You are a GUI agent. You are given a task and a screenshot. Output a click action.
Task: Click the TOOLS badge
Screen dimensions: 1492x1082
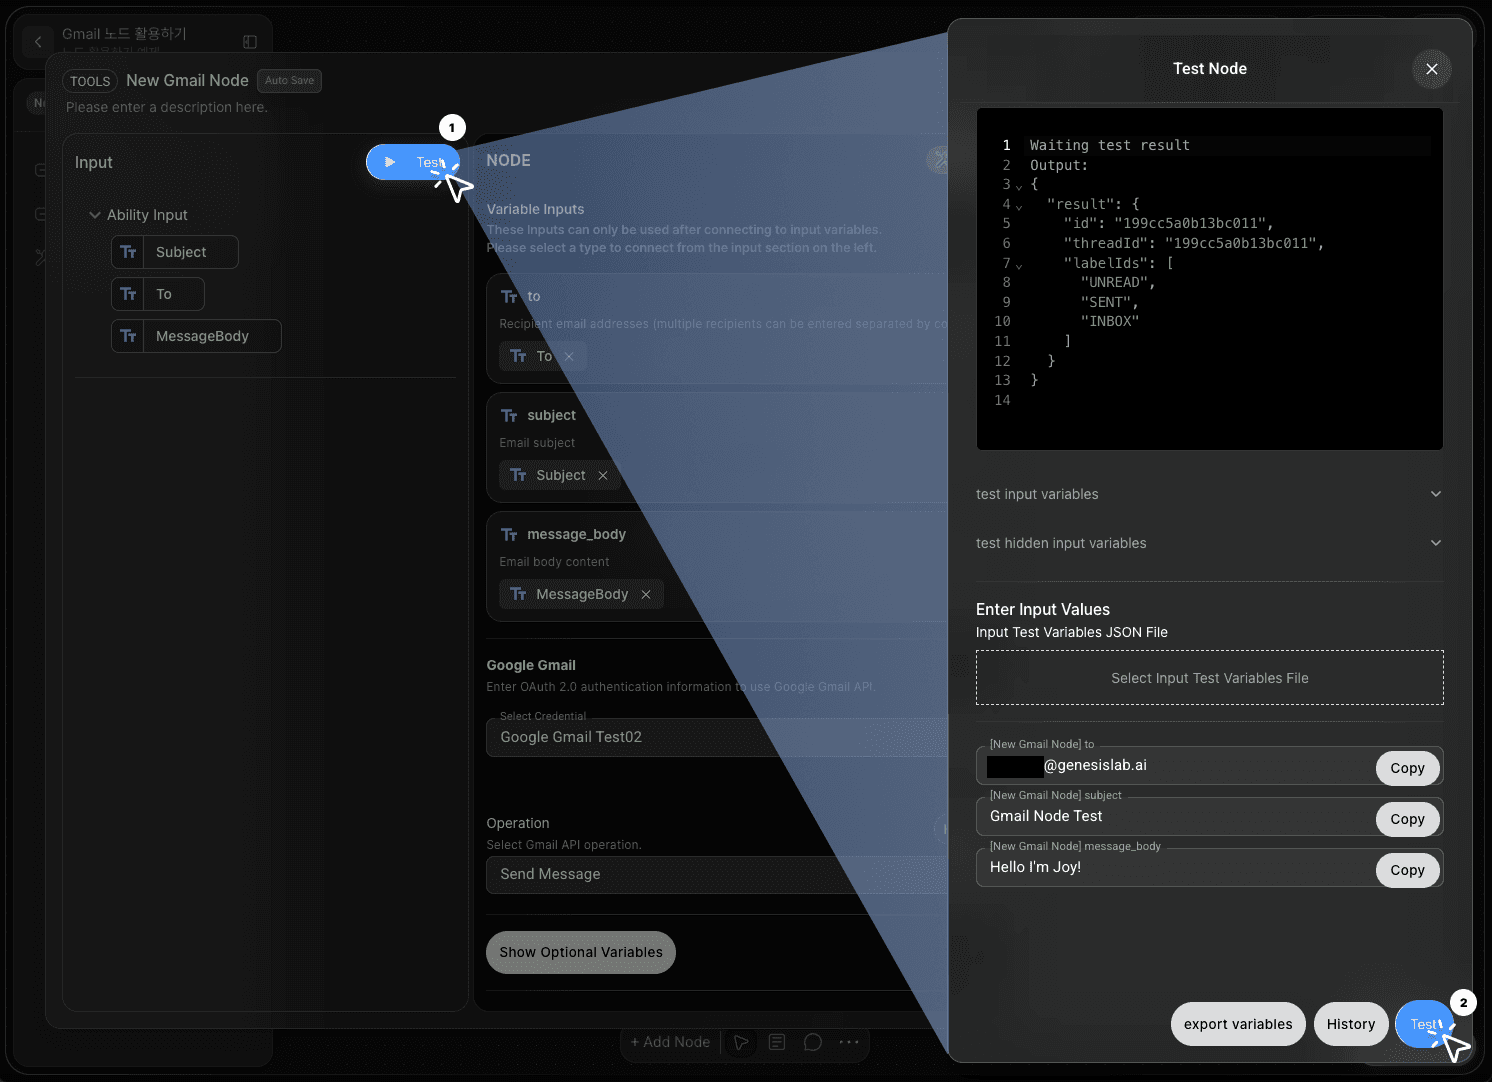click(90, 81)
